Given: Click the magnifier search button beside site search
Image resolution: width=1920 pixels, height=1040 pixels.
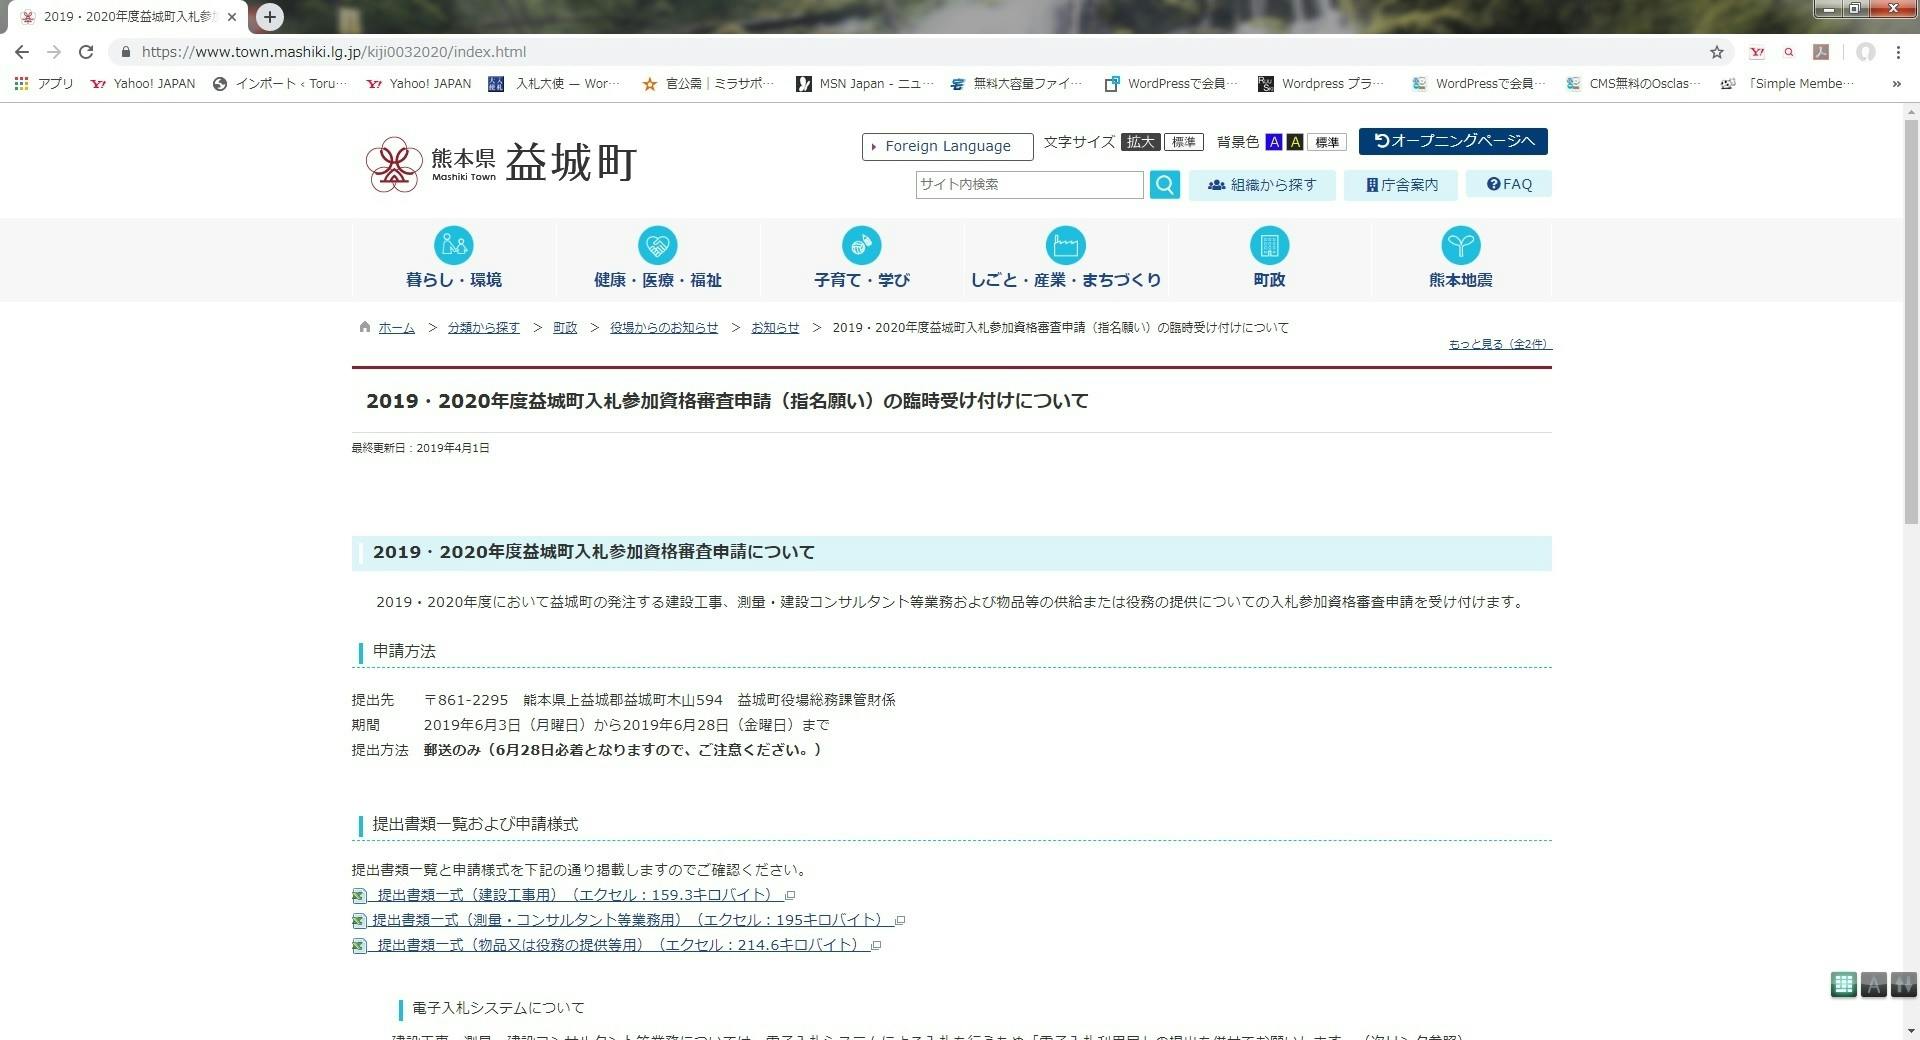Looking at the screenshot, I should pyautogui.click(x=1164, y=185).
